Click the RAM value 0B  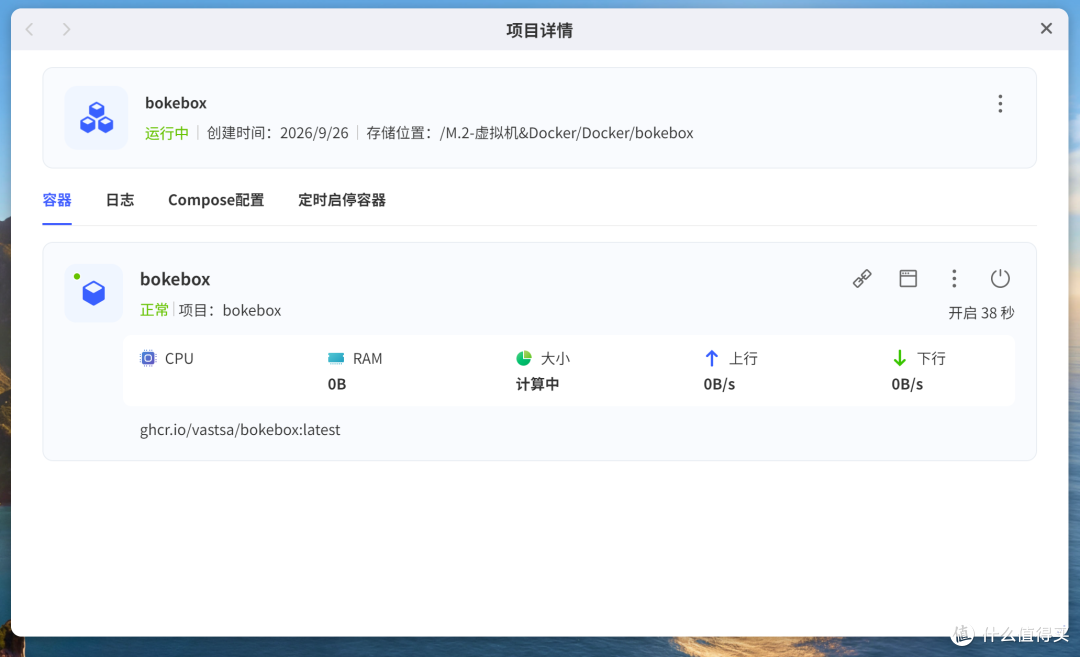pos(337,384)
